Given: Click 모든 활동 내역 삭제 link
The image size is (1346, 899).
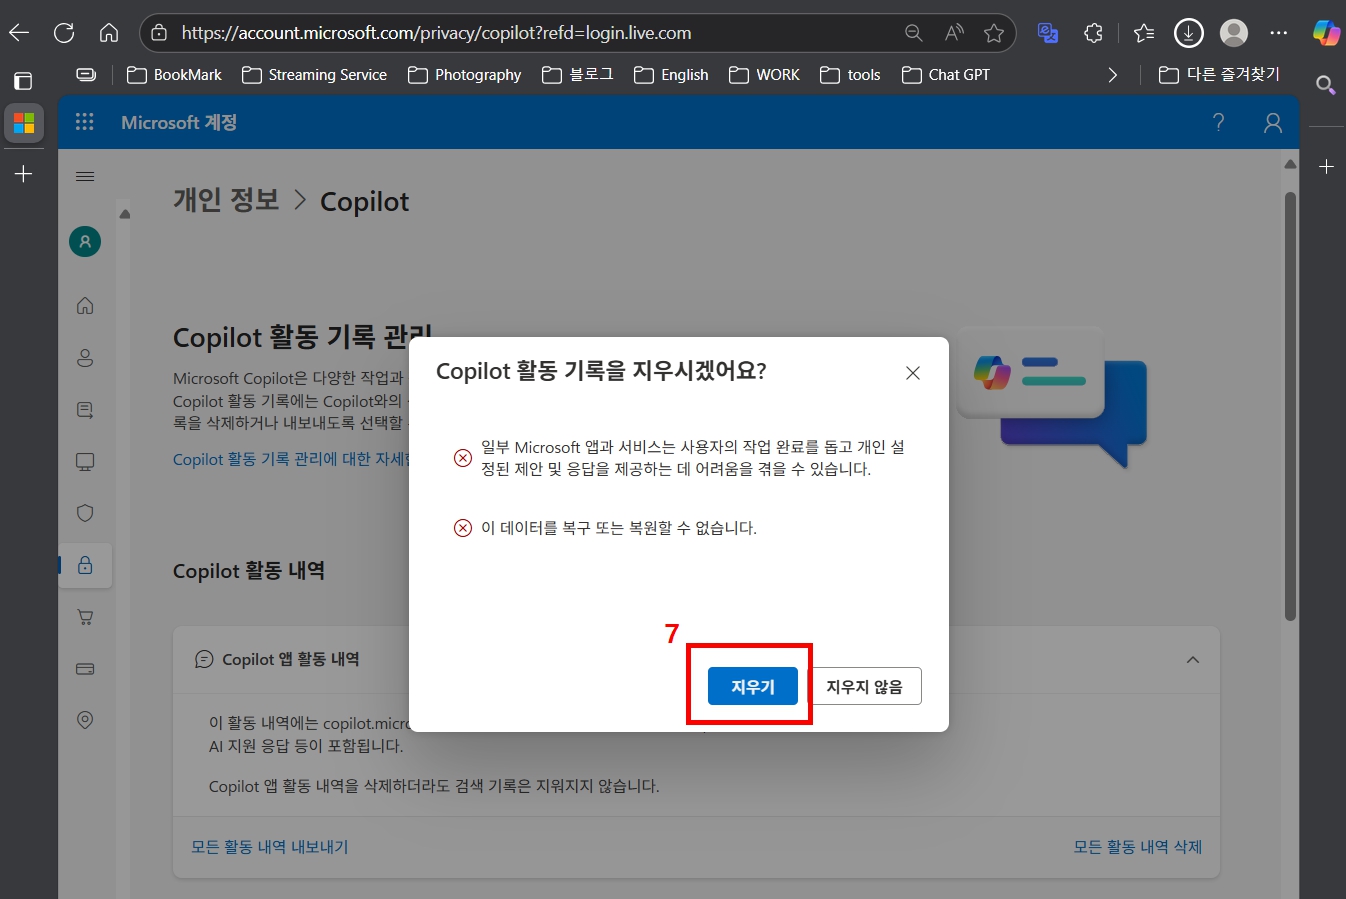Looking at the screenshot, I should pos(1138,847).
